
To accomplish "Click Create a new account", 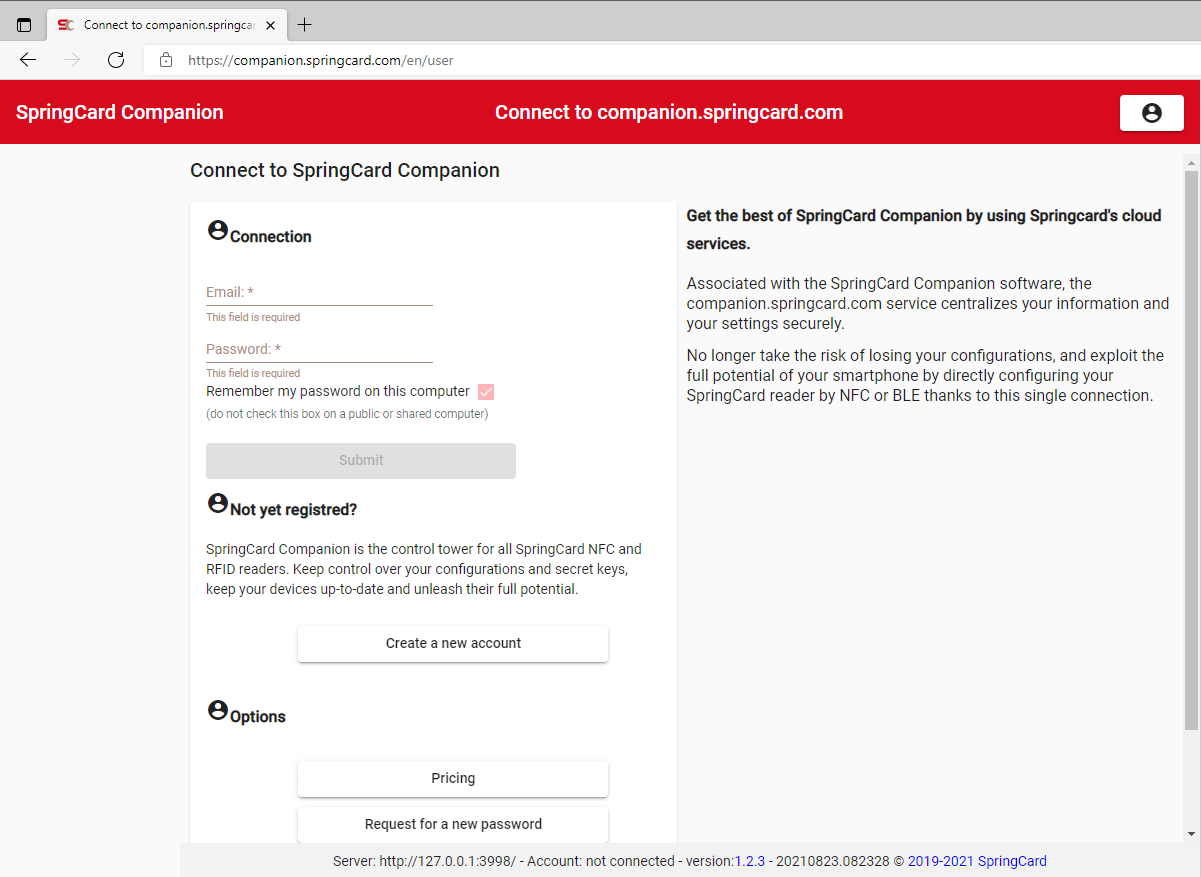I will tap(452, 643).
